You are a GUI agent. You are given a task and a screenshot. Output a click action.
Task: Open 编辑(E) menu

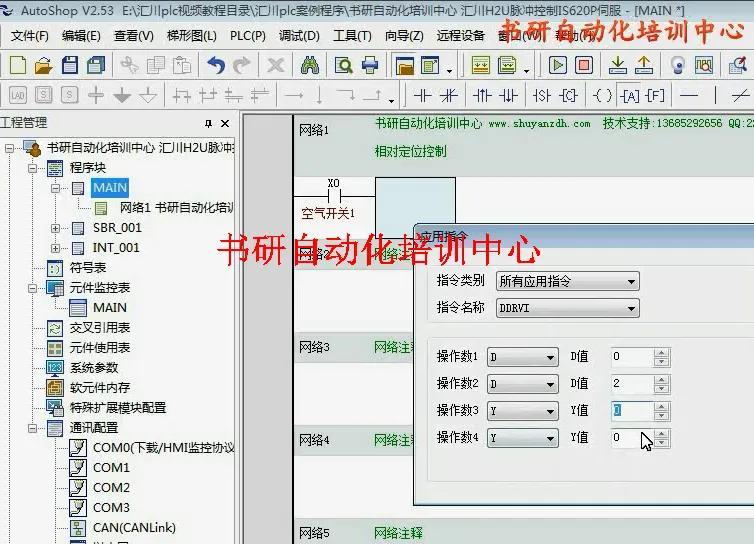click(81, 36)
